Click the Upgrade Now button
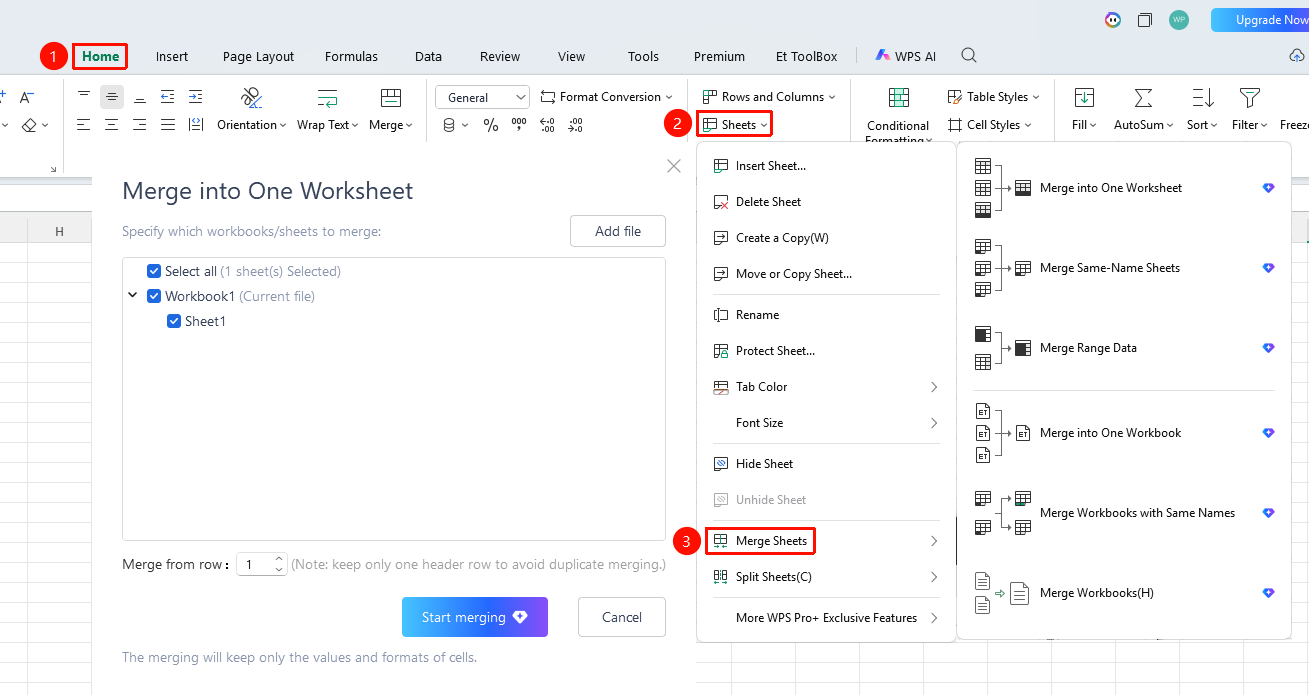1309x695 pixels. click(1260, 20)
